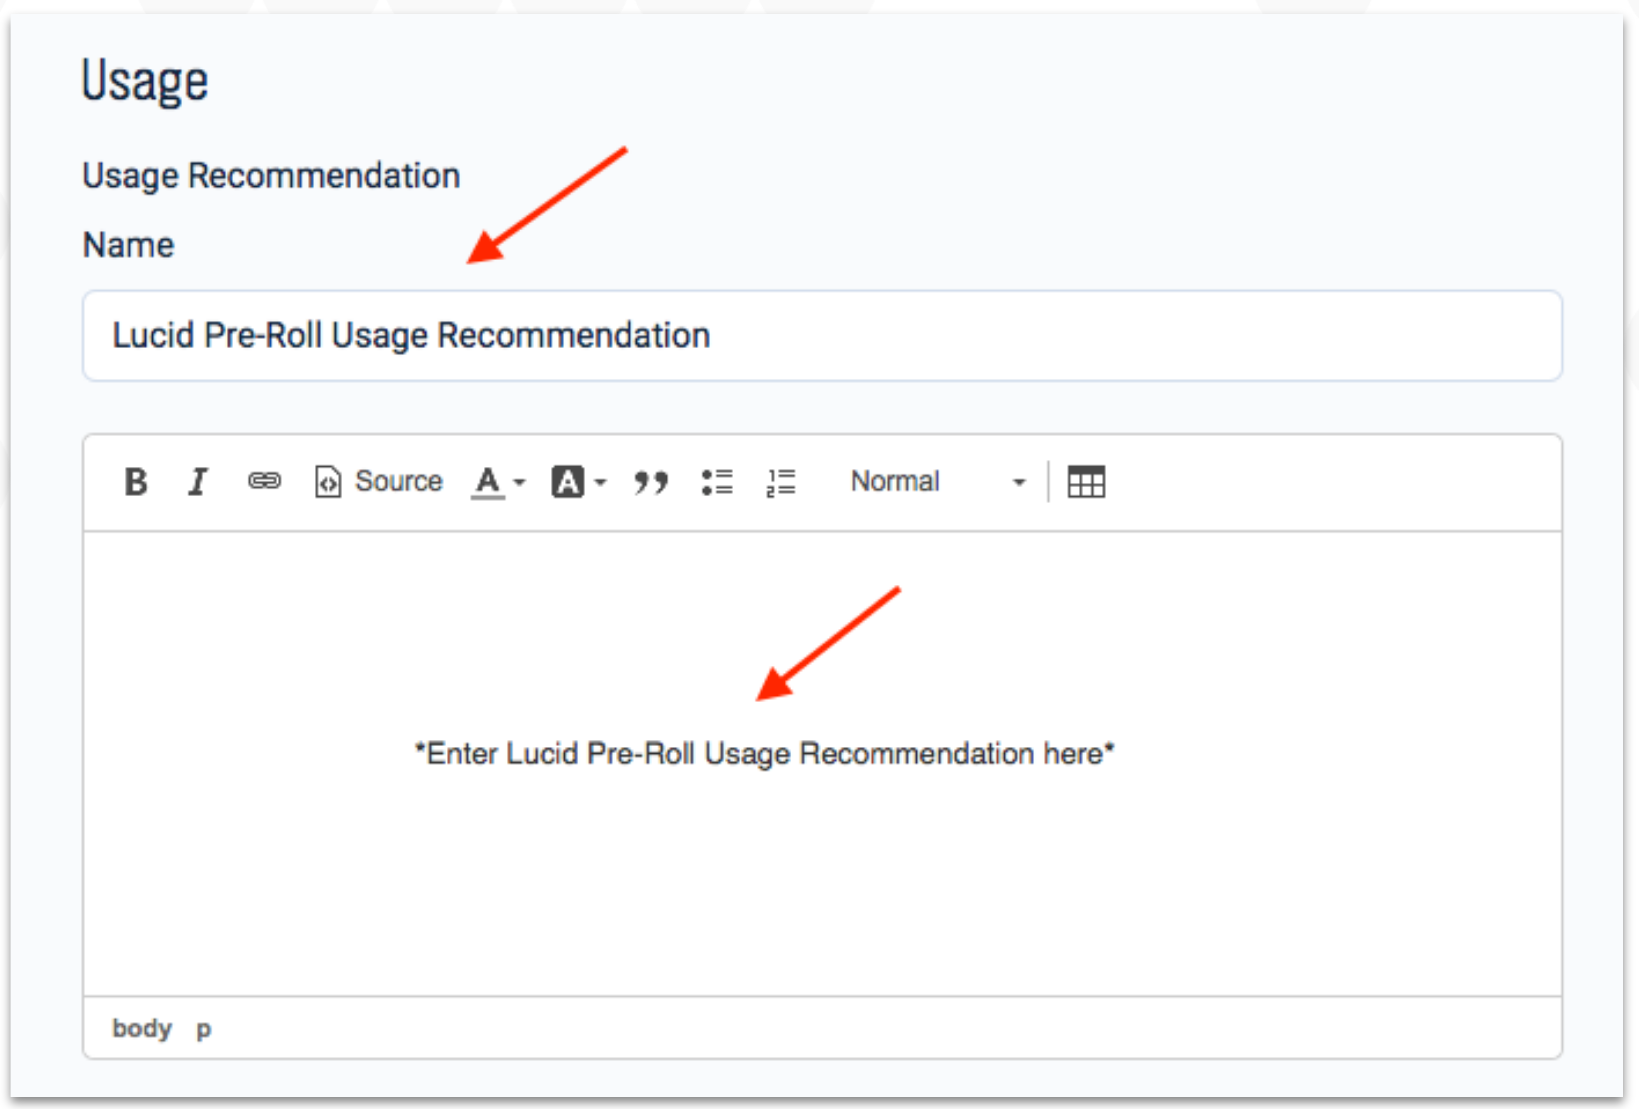
Task: Click the 'Enter Lucid Pre-Roll' text in editor
Action: [764, 754]
